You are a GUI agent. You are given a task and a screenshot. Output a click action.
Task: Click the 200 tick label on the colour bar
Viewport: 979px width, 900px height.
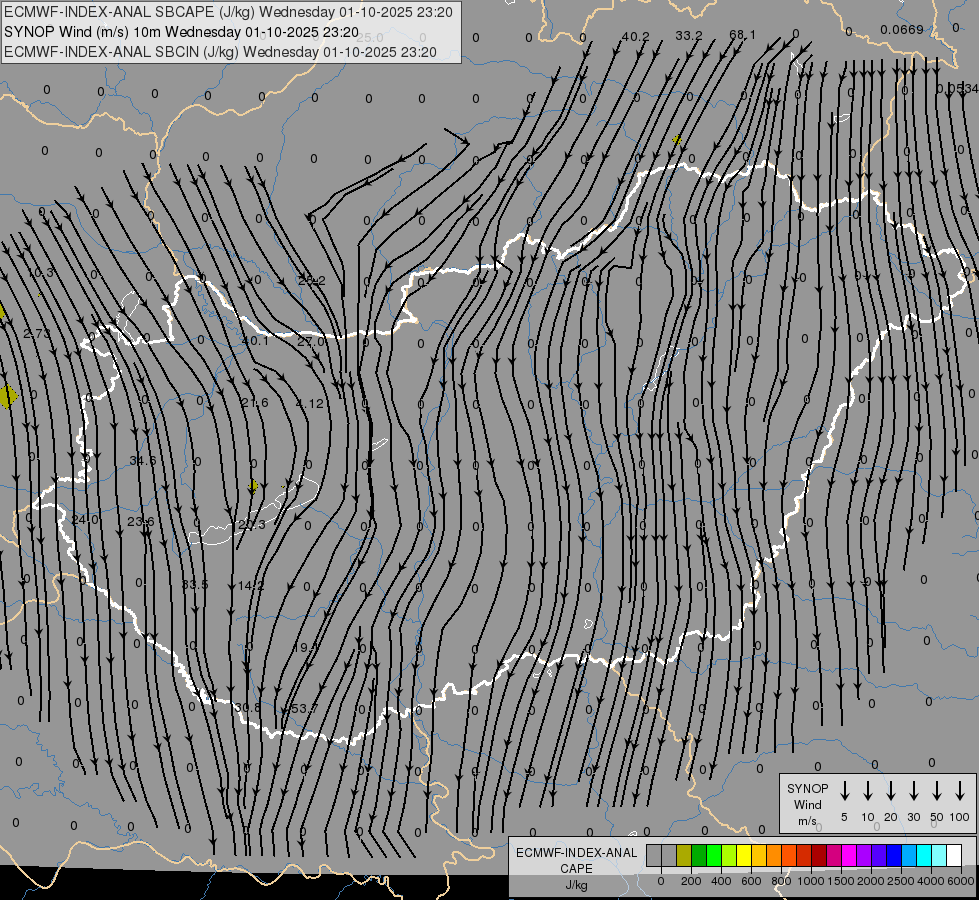tap(691, 881)
